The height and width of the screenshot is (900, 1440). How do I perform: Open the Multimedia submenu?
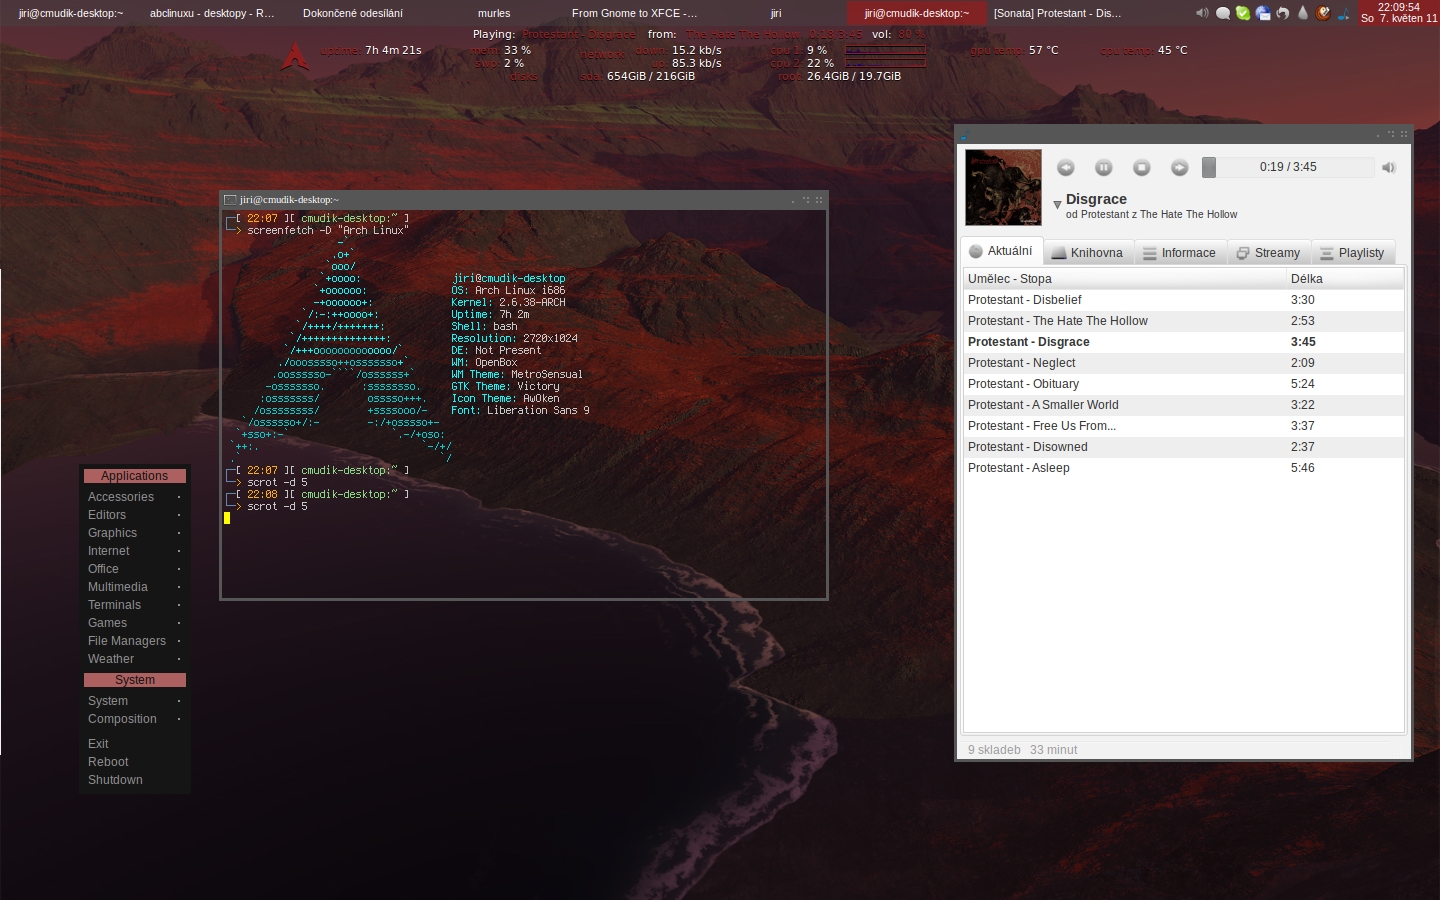tap(134, 587)
